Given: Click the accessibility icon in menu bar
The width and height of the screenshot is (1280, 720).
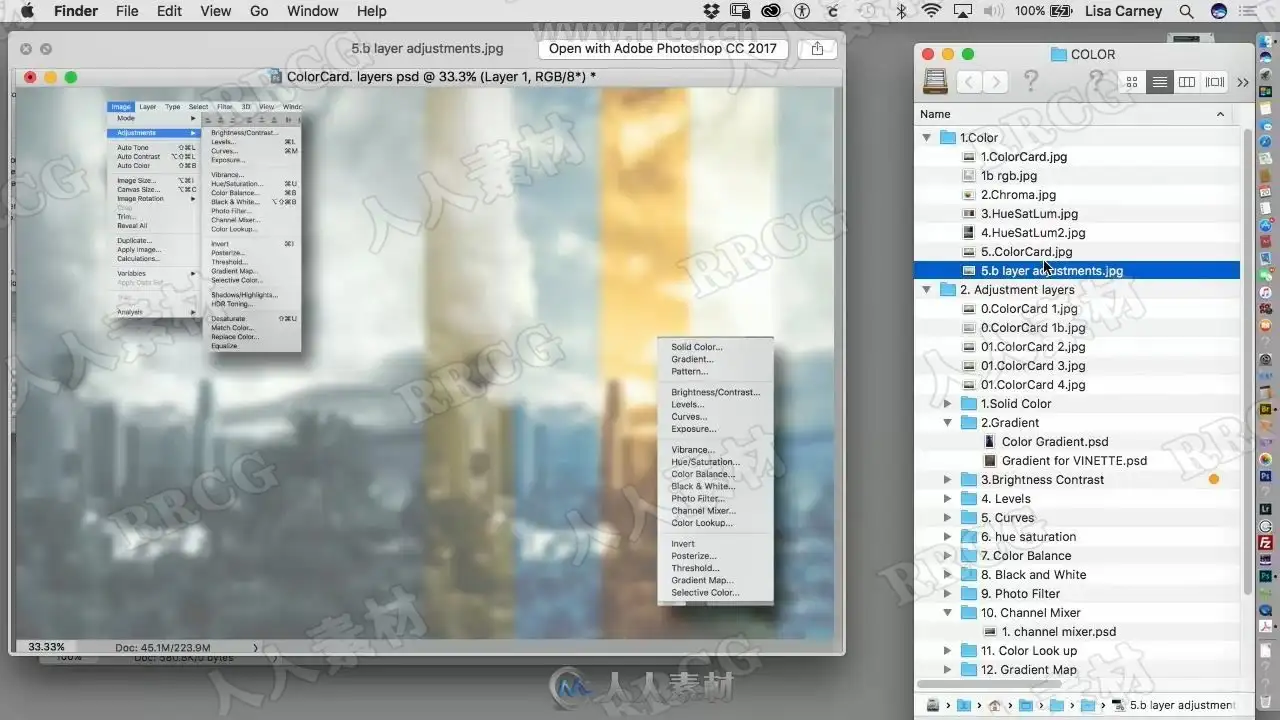Looking at the screenshot, I should (x=801, y=11).
